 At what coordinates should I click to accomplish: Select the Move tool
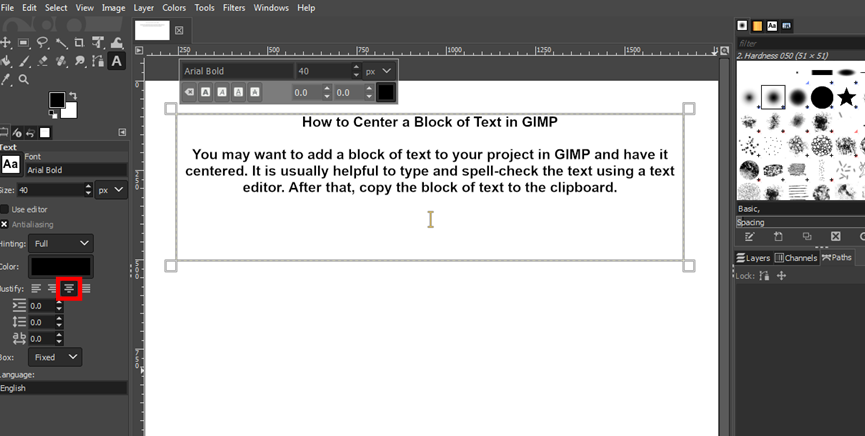[x=6, y=42]
